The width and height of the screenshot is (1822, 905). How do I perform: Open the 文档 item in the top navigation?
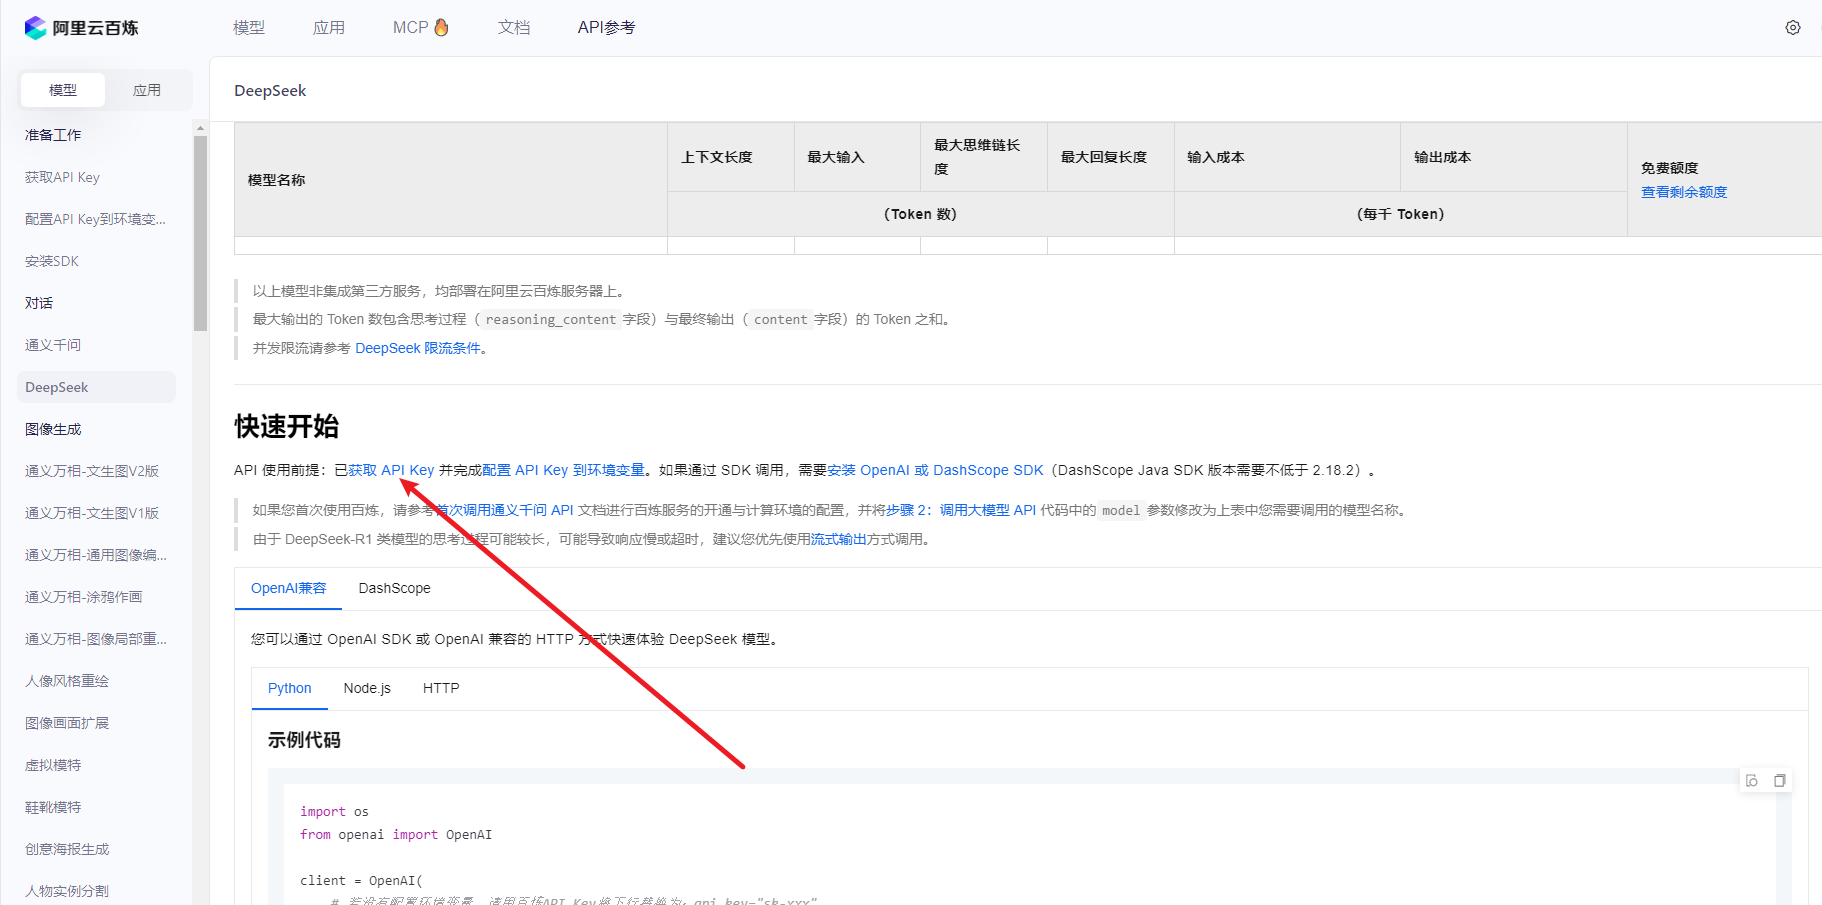coord(514,28)
